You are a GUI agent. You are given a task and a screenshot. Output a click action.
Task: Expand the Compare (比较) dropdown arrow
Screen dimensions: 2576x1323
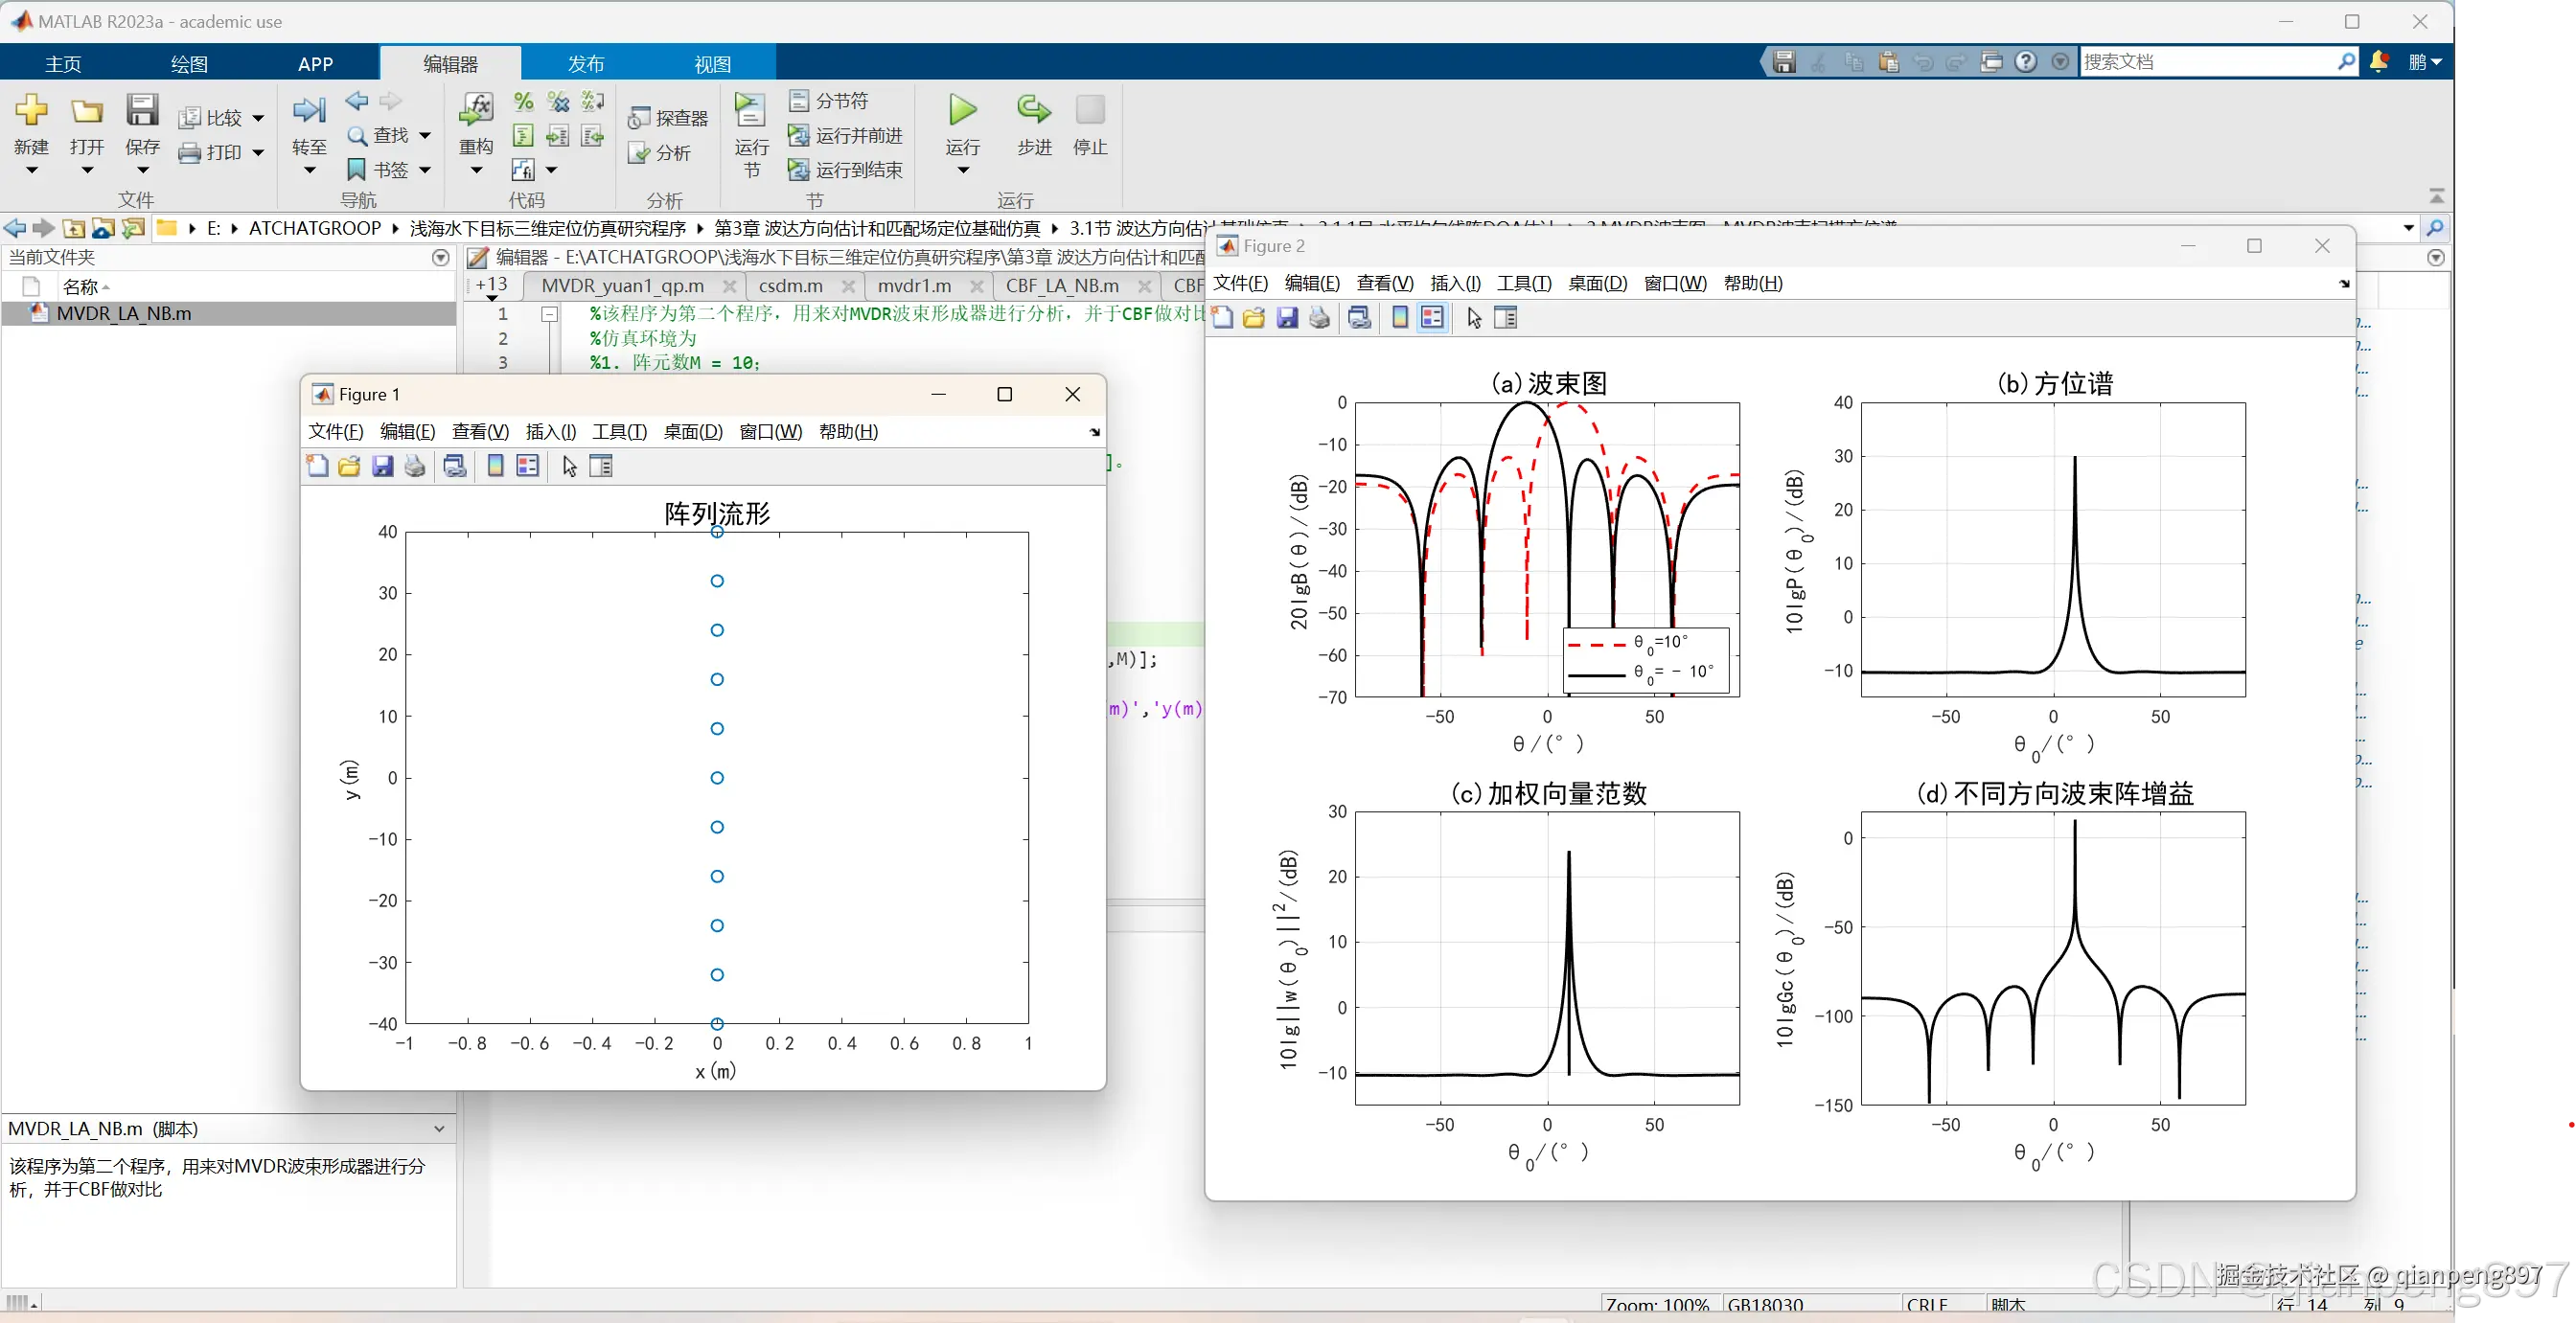258,118
